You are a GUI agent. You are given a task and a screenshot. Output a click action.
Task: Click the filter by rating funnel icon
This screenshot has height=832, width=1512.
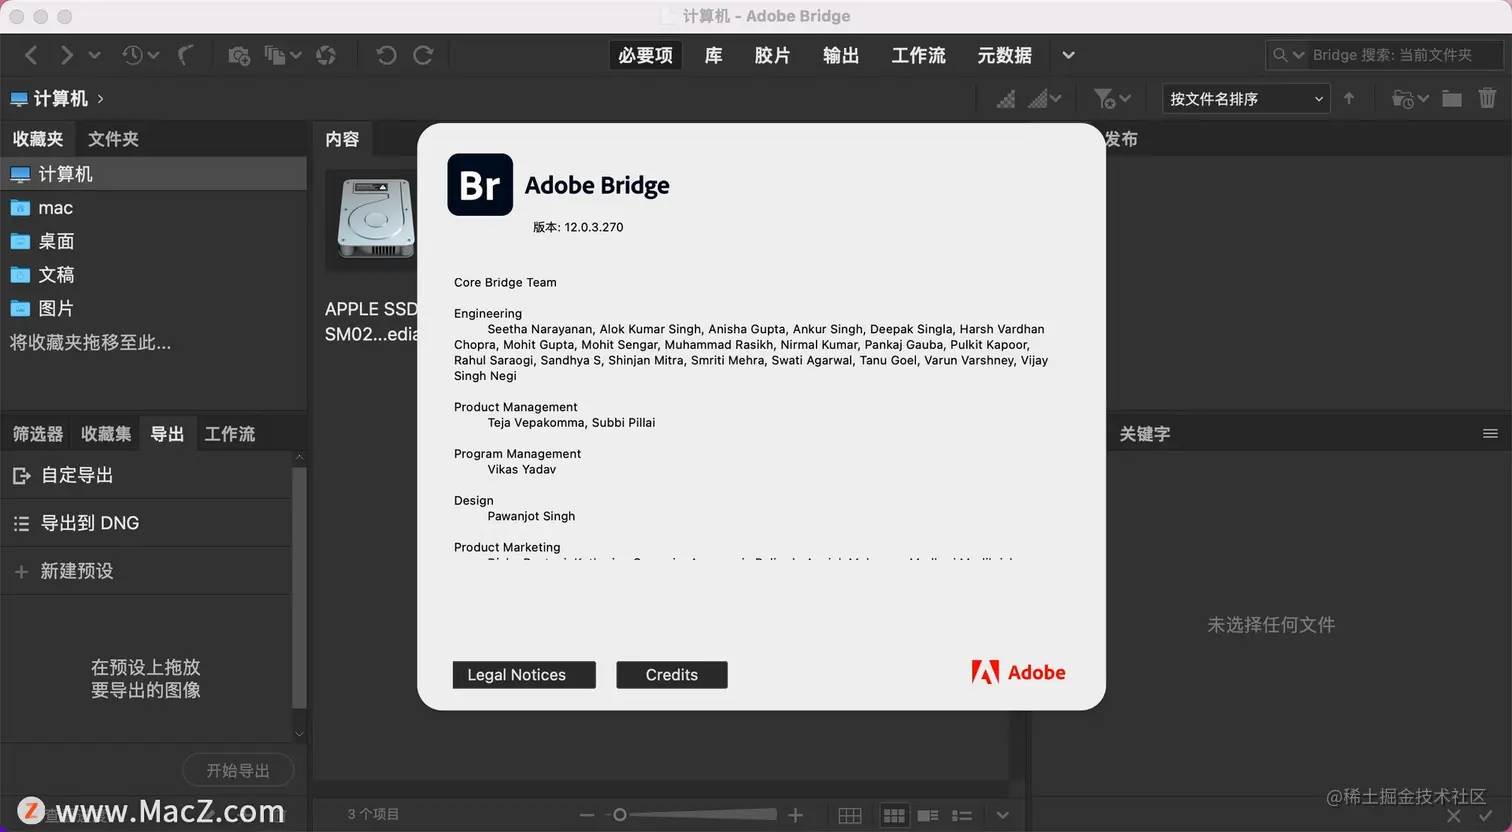tap(1104, 99)
